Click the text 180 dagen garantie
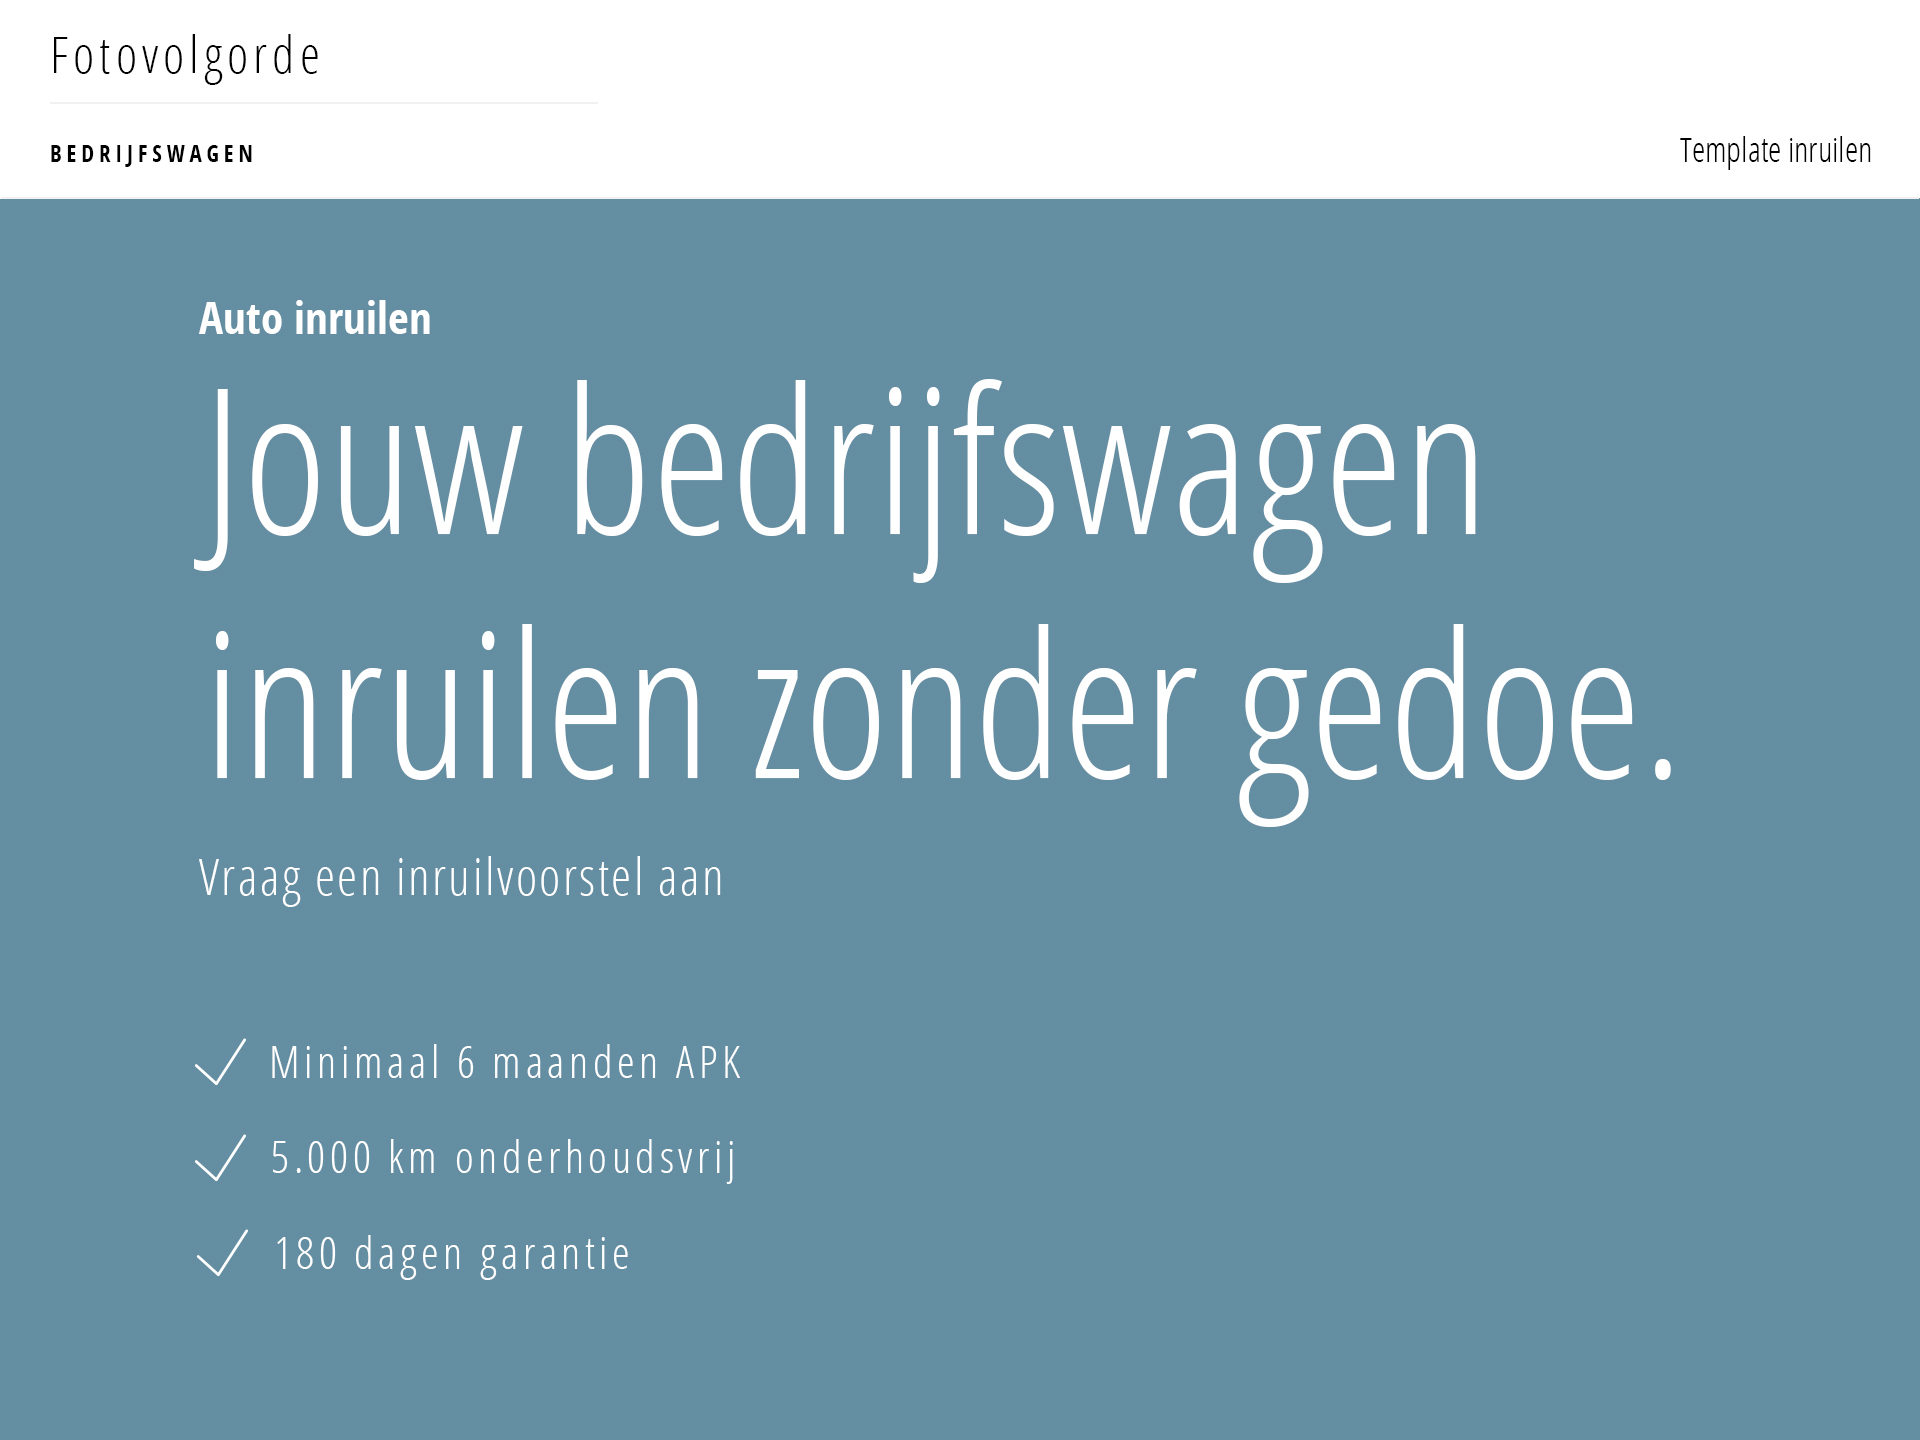 pos(453,1255)
